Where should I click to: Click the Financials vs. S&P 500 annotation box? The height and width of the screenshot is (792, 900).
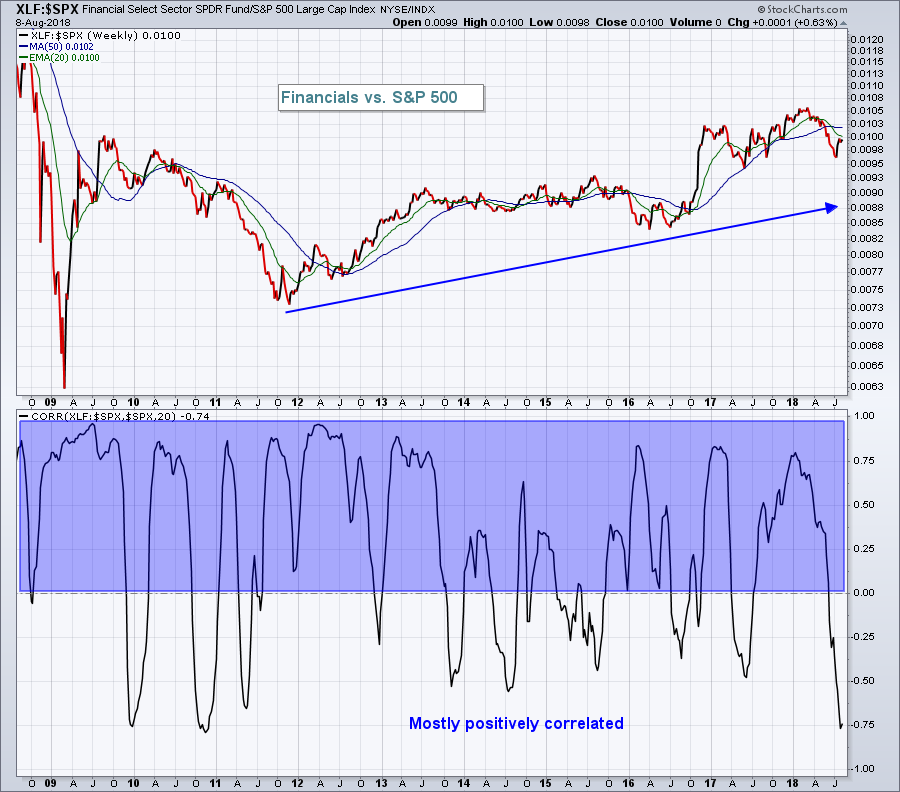click(x=381, y=98)
